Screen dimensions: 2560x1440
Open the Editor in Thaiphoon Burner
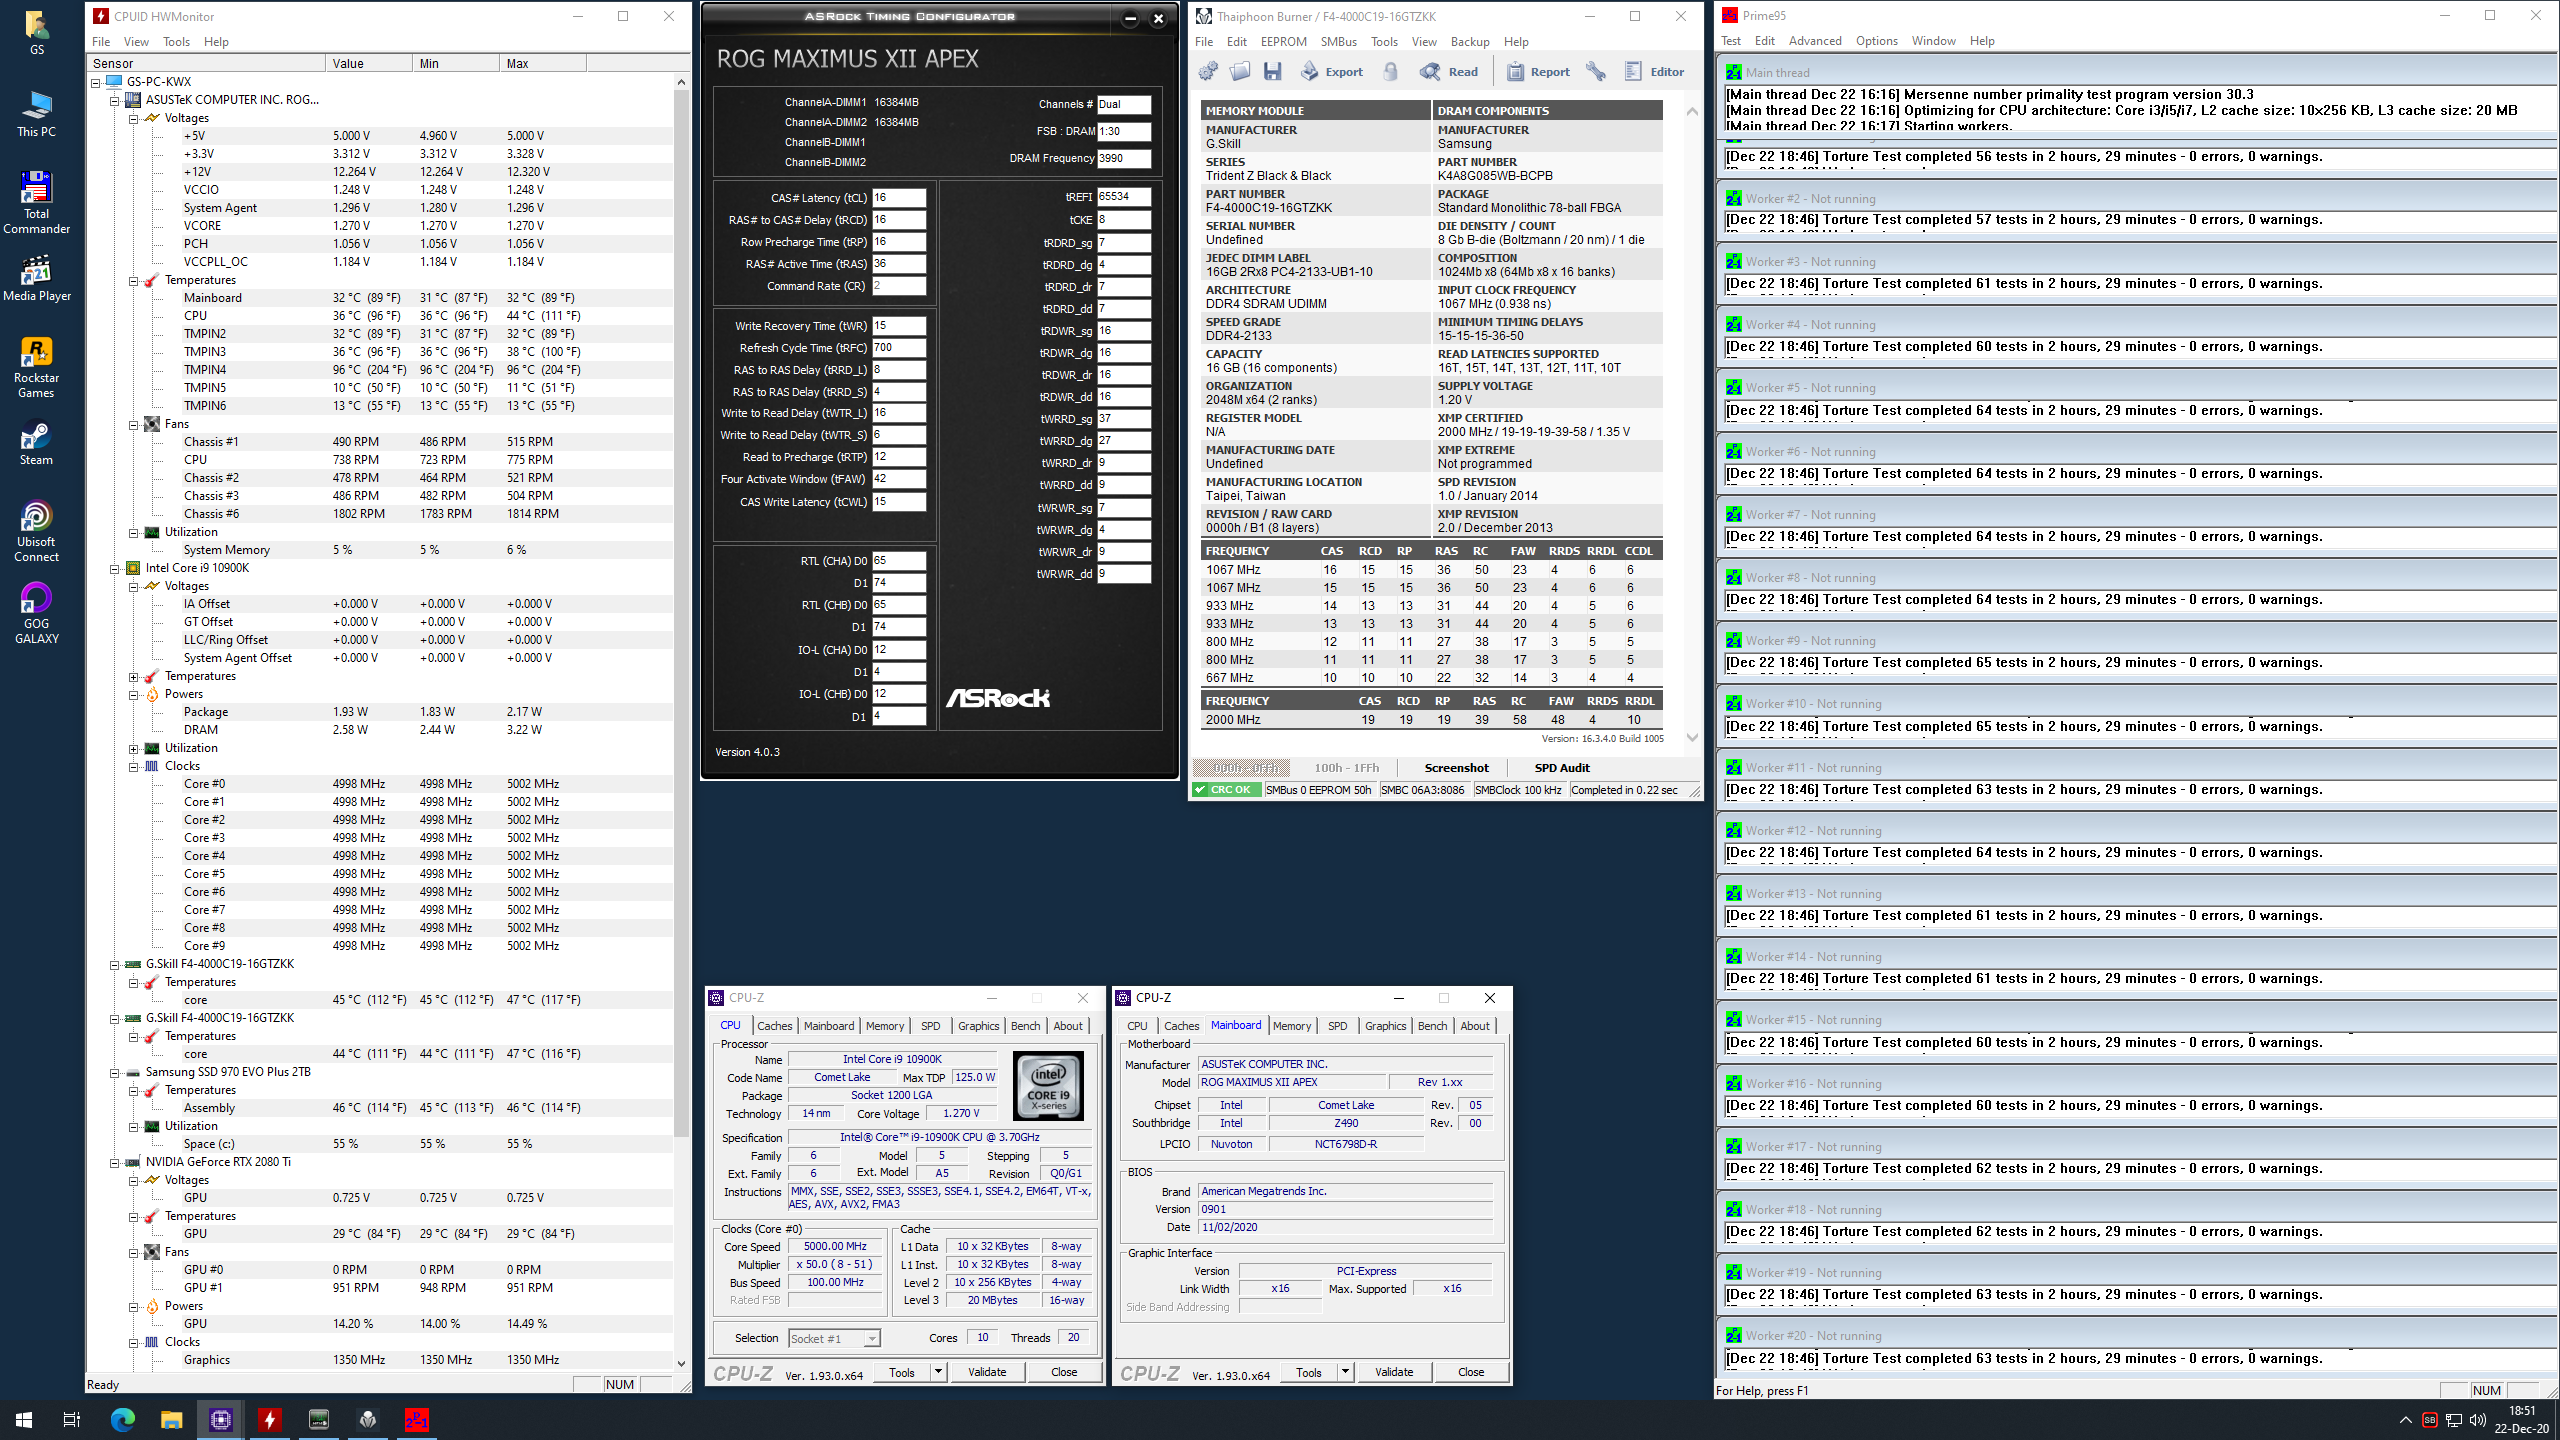[1654, 71]
